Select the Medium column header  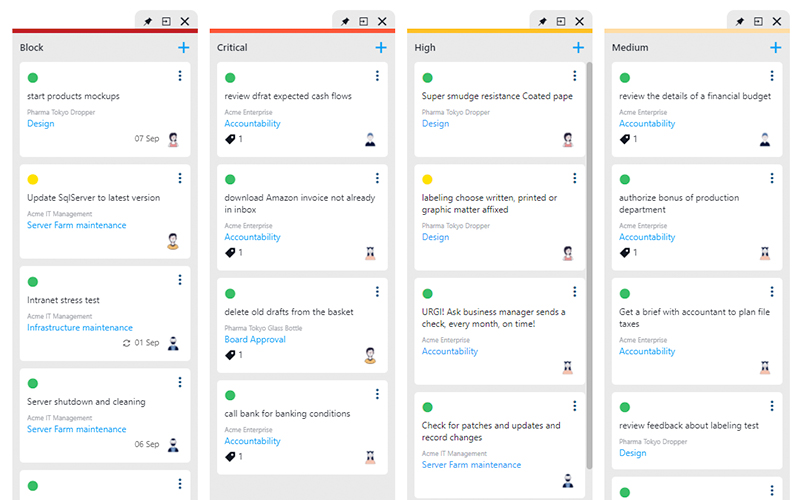coord(630,47)
